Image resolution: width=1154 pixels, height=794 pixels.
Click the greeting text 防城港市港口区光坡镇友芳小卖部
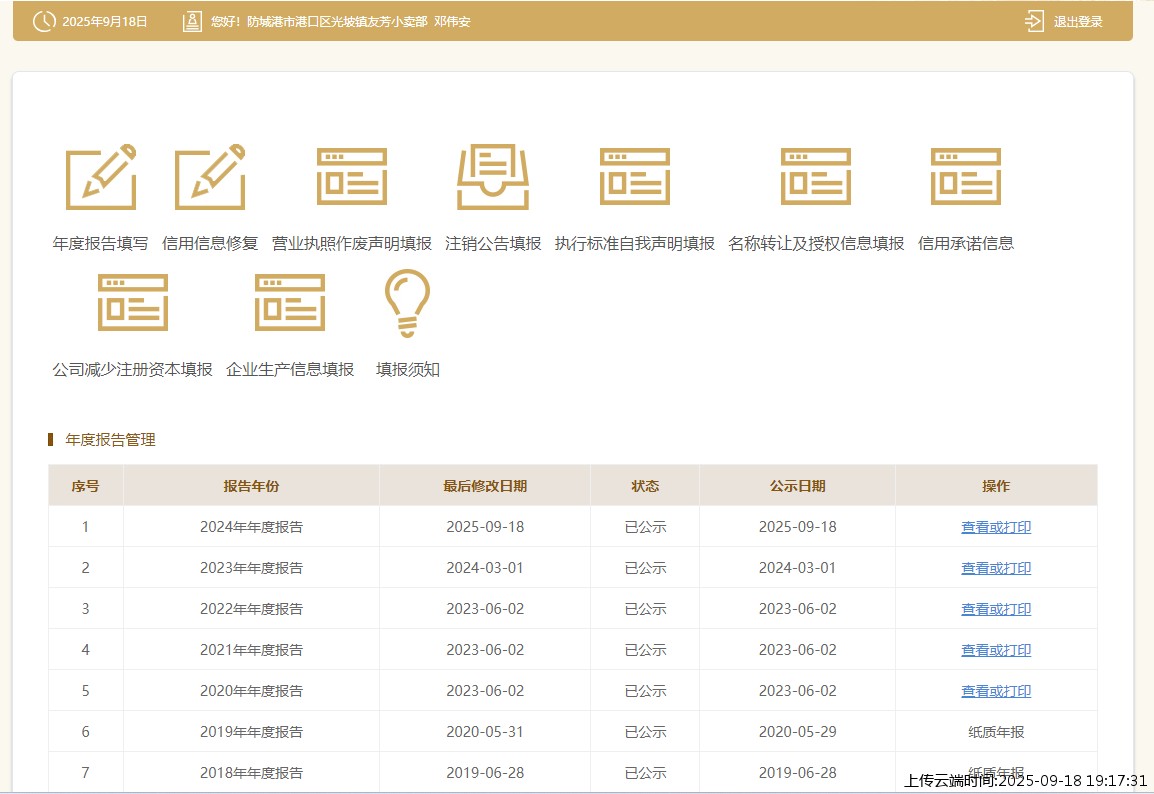pos(337,21)
